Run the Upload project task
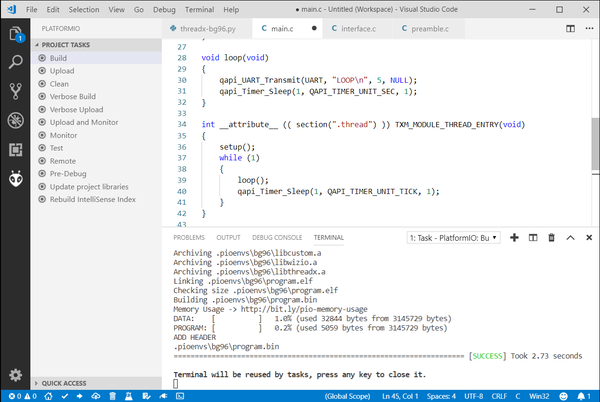This screenshot has width=600, height=402. pos(96,71)
